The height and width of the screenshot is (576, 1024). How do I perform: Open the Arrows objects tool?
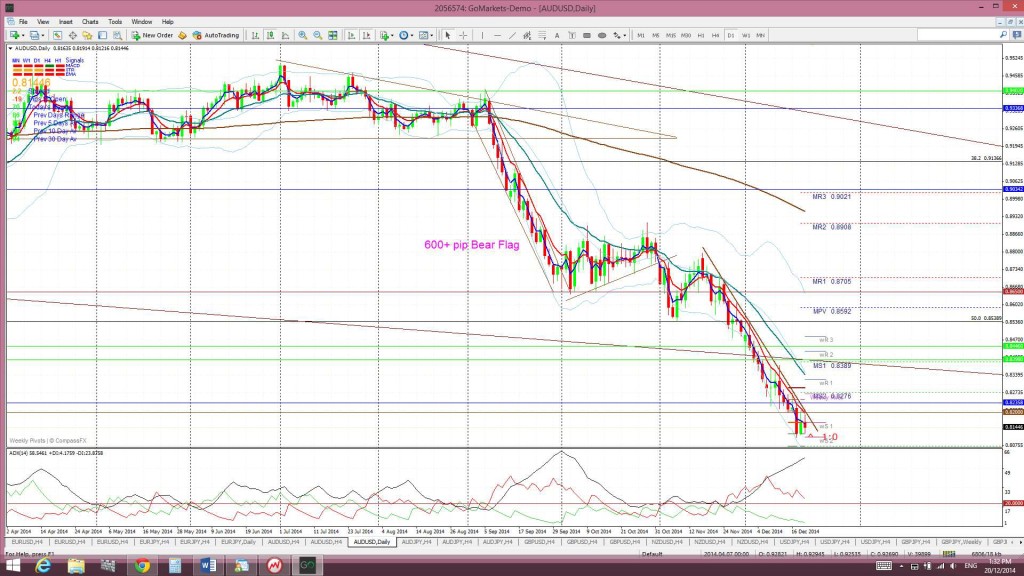[x=616, y=35]
